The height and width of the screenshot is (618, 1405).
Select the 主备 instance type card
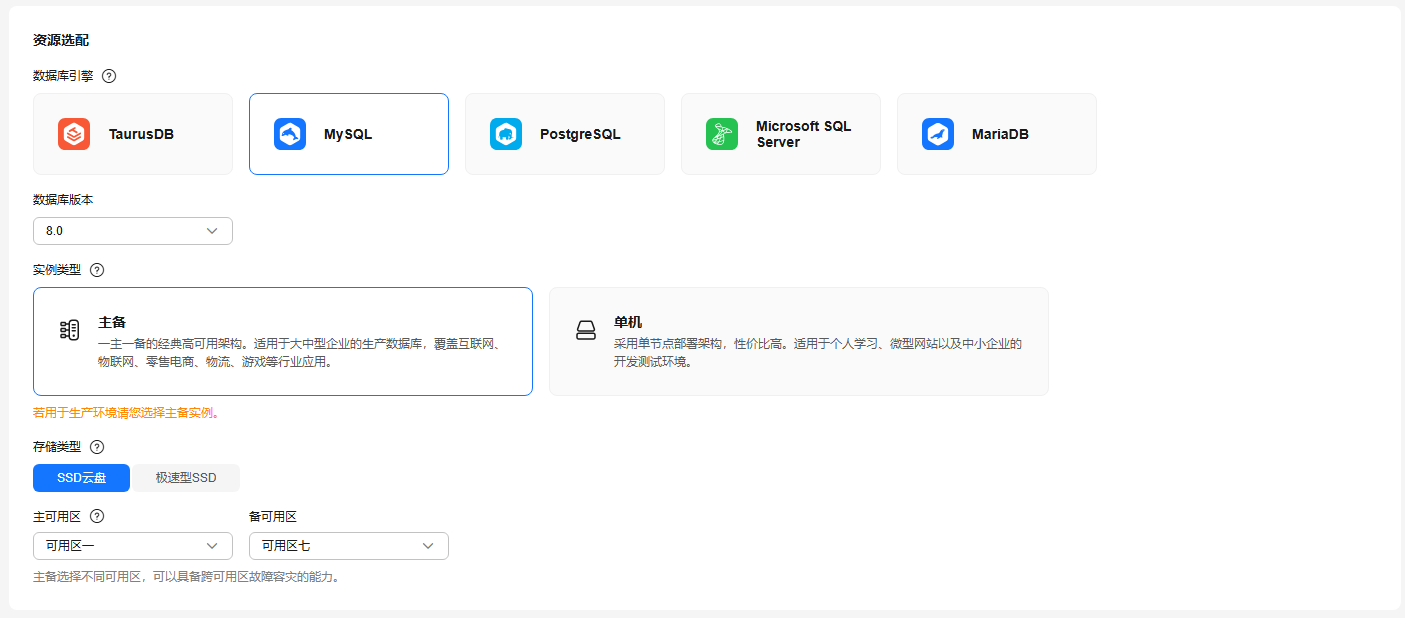283,341
